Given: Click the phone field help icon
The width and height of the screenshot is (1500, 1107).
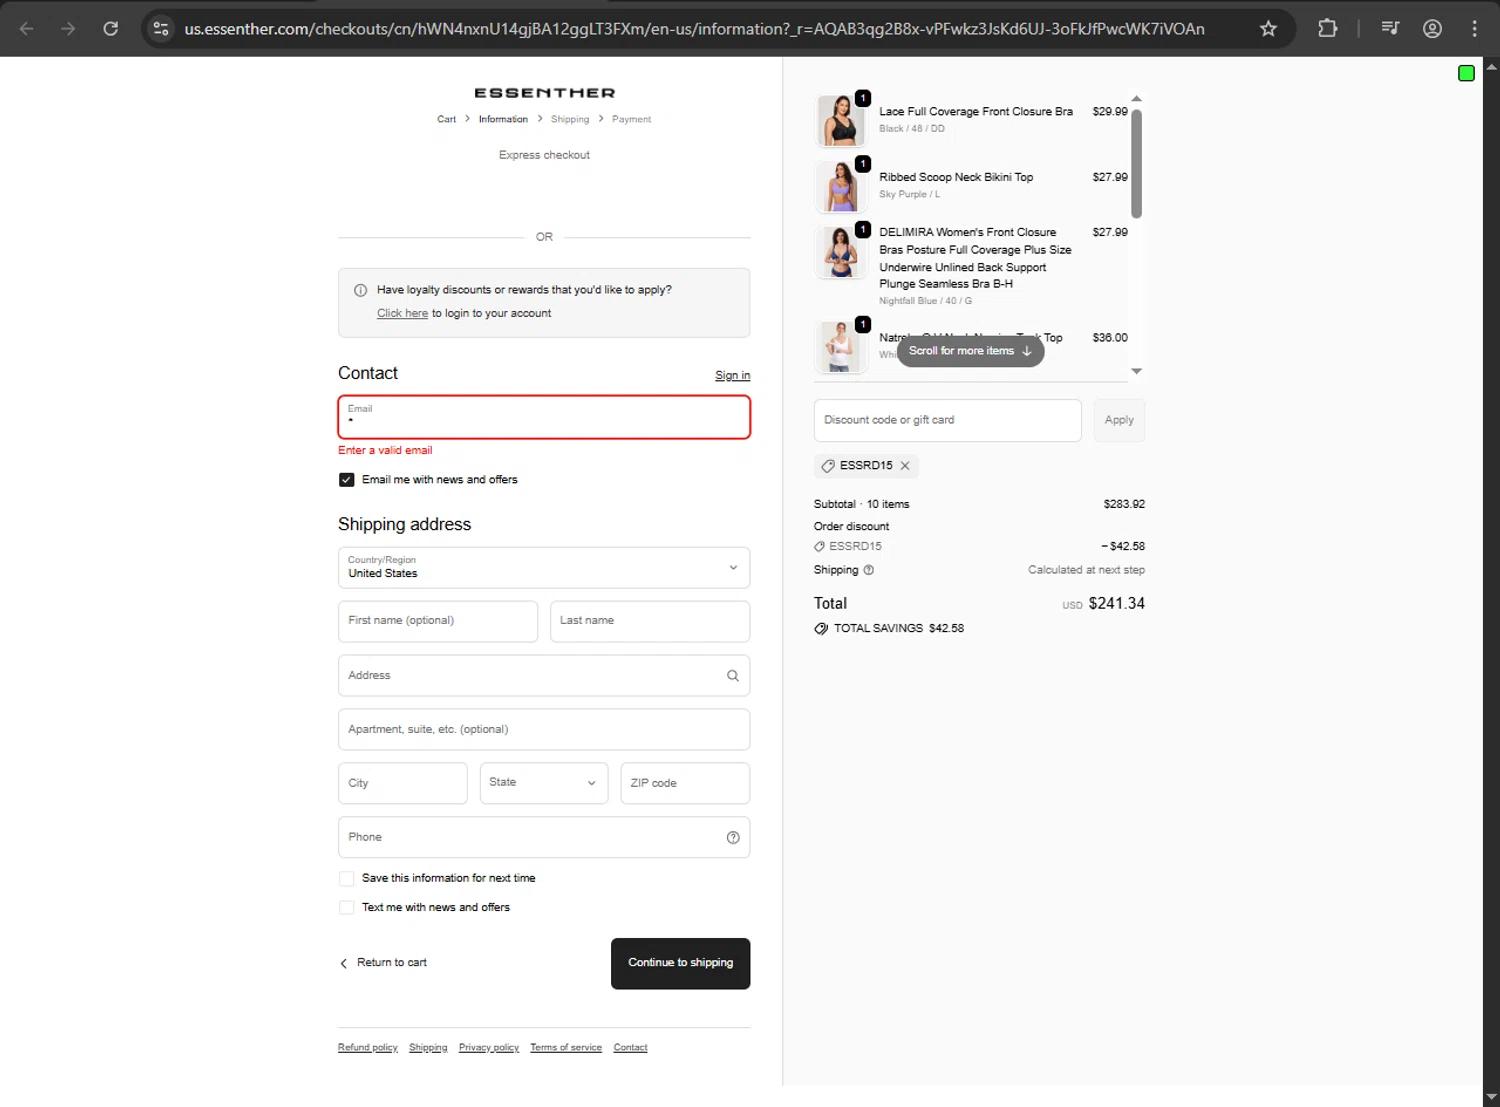Looking at the screenshot, I should tap(733, 838).
